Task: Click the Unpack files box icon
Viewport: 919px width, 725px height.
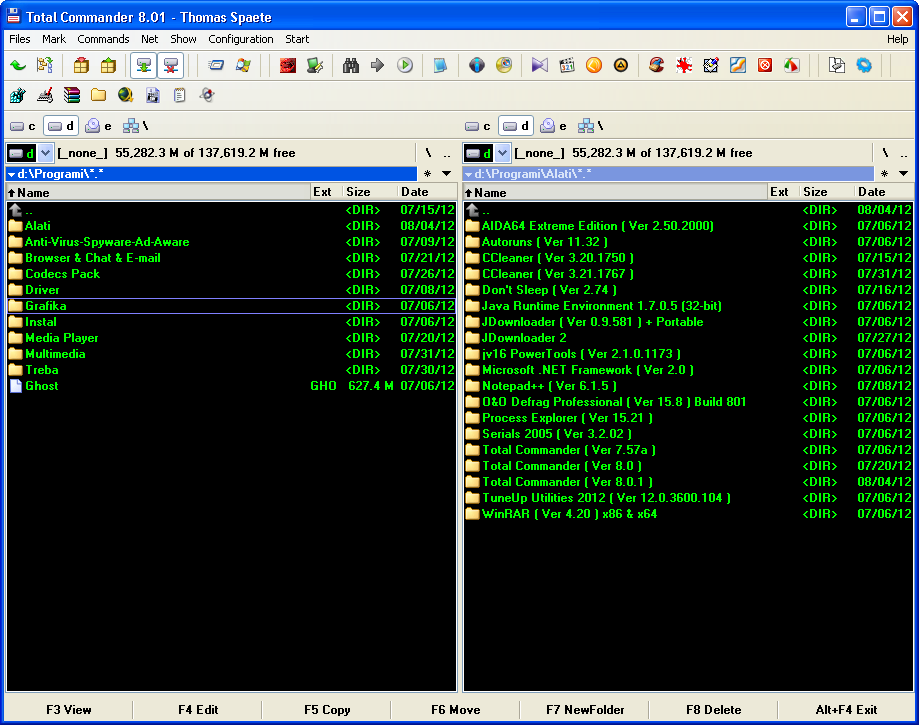Action: (108, 65)
